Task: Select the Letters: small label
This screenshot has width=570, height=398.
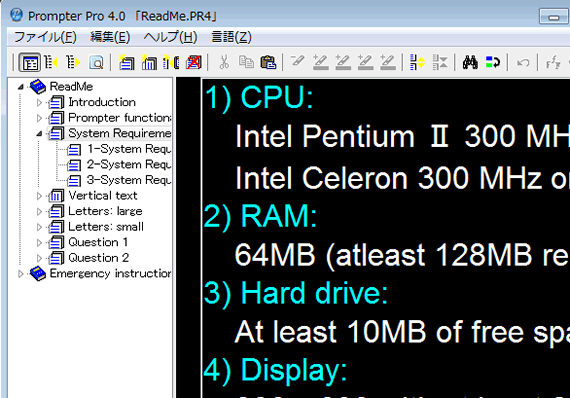Action: pos(106,227)
